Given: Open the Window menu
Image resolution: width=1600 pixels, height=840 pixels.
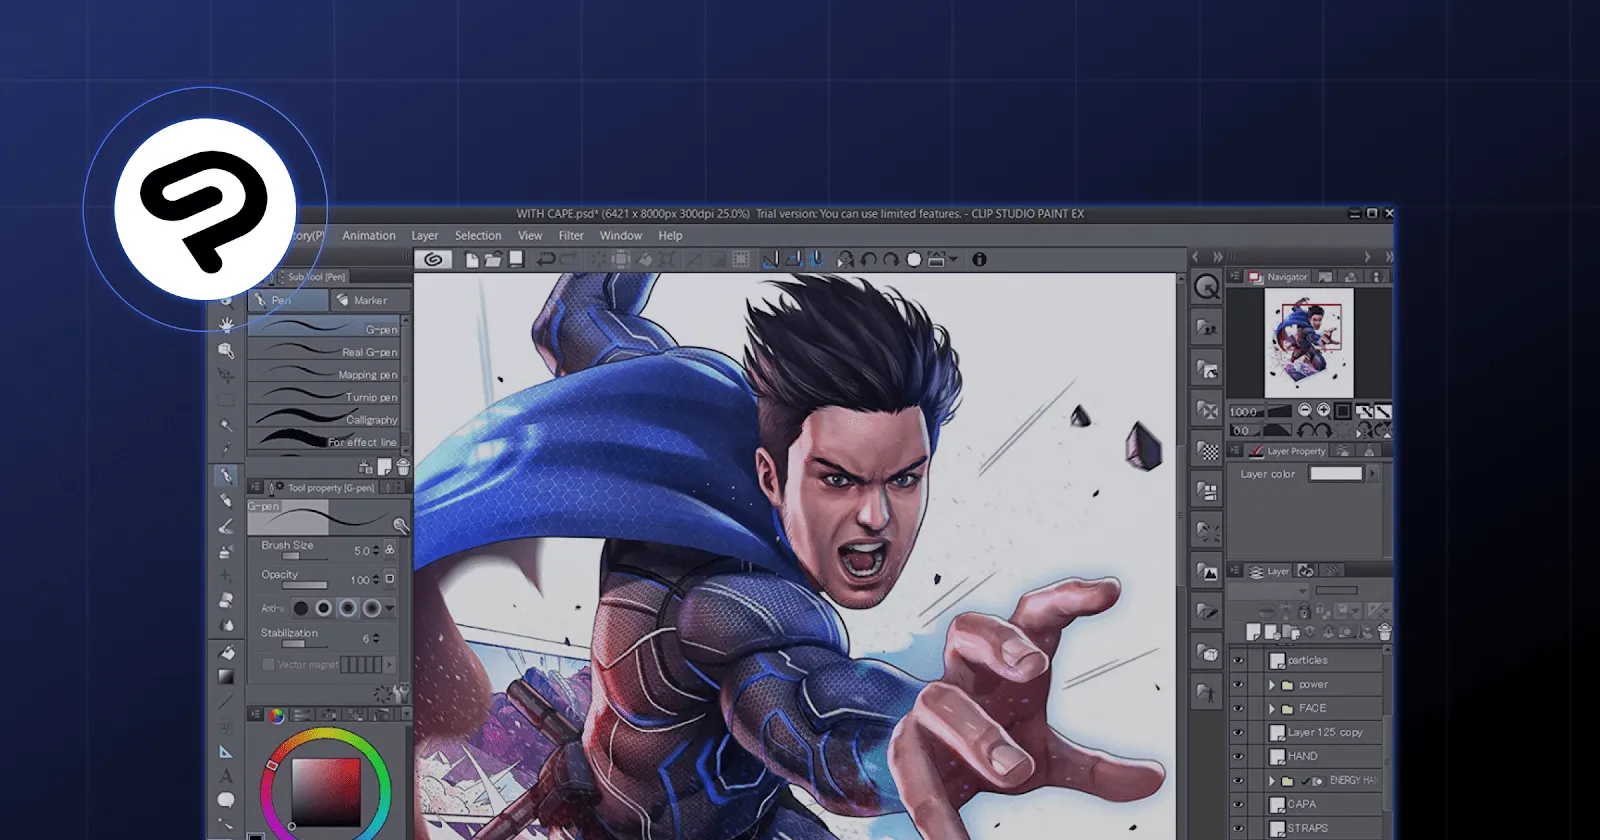Looking at the screenshot, I should pyautogui.click(x=621, y=236).
